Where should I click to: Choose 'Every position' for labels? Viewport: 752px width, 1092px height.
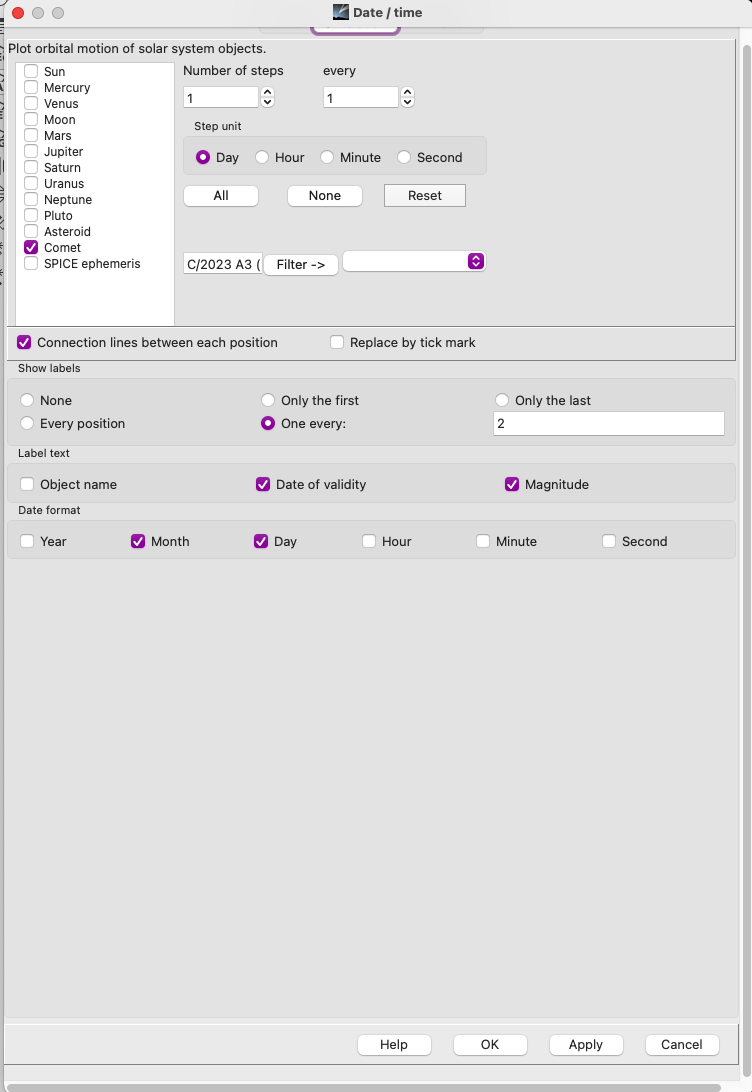[x=28, y=424]
